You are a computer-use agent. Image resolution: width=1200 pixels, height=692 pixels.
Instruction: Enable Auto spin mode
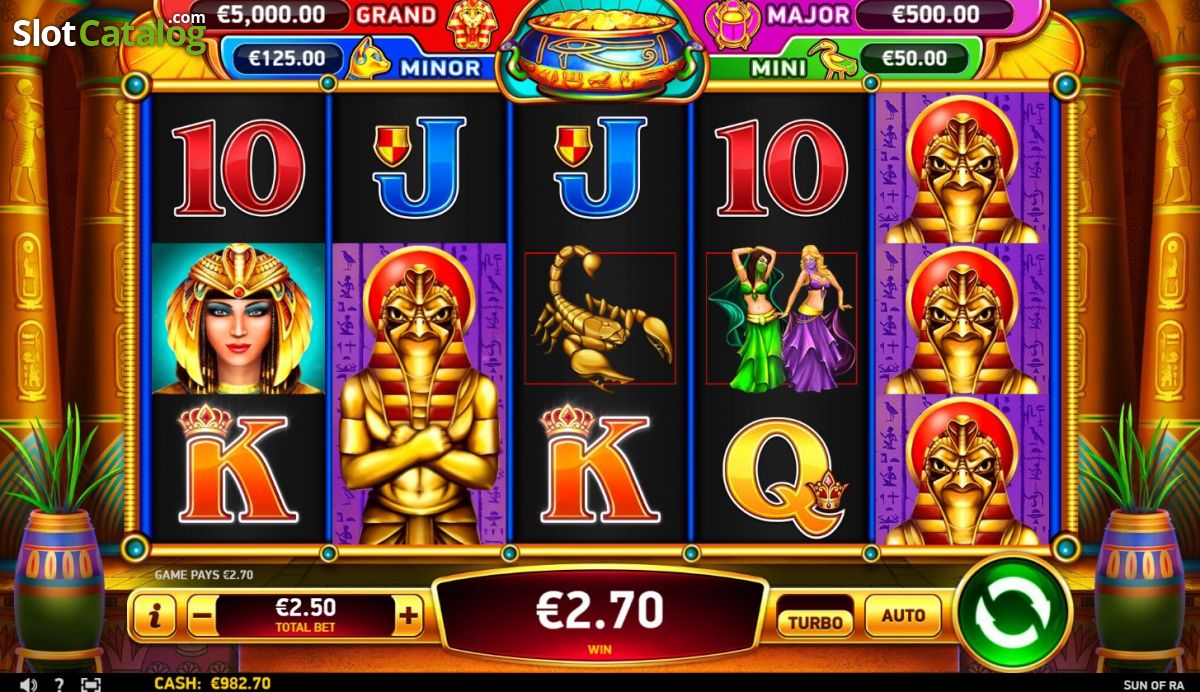click(903, 615)
